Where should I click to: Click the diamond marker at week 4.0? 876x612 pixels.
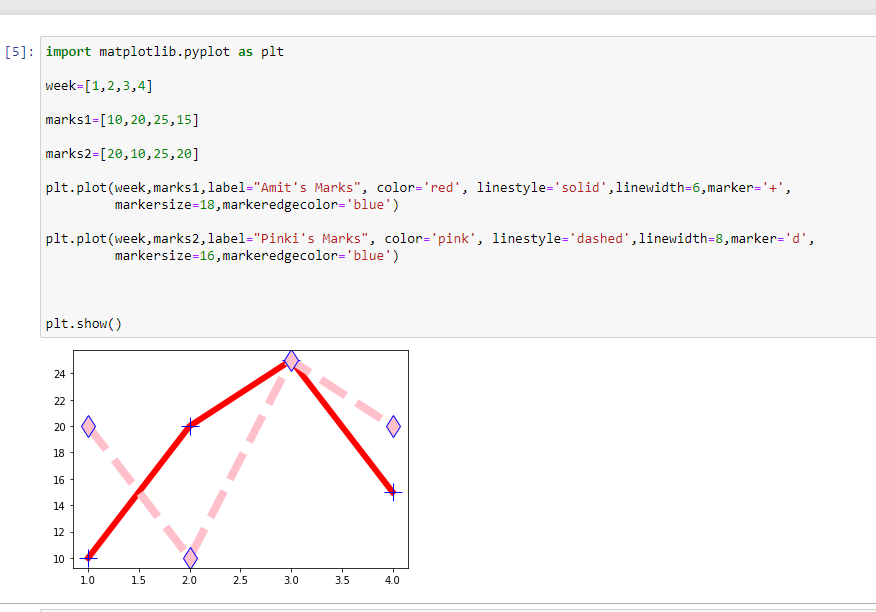click(393, 426)
